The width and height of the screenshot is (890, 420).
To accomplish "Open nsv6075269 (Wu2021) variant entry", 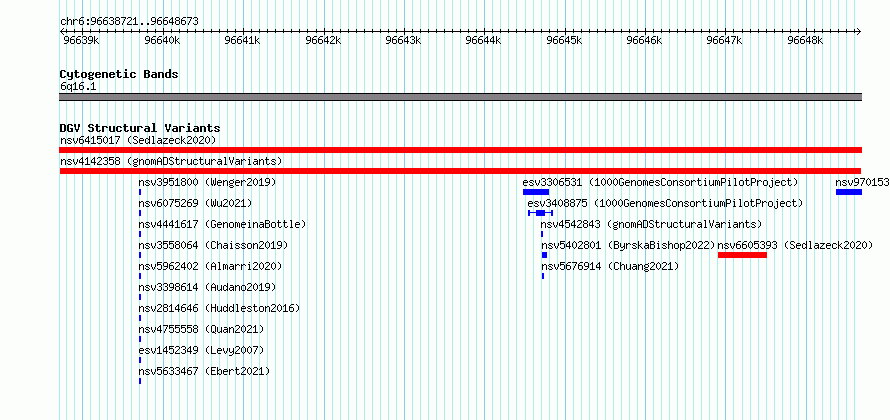I will click(x=195, y=203).
